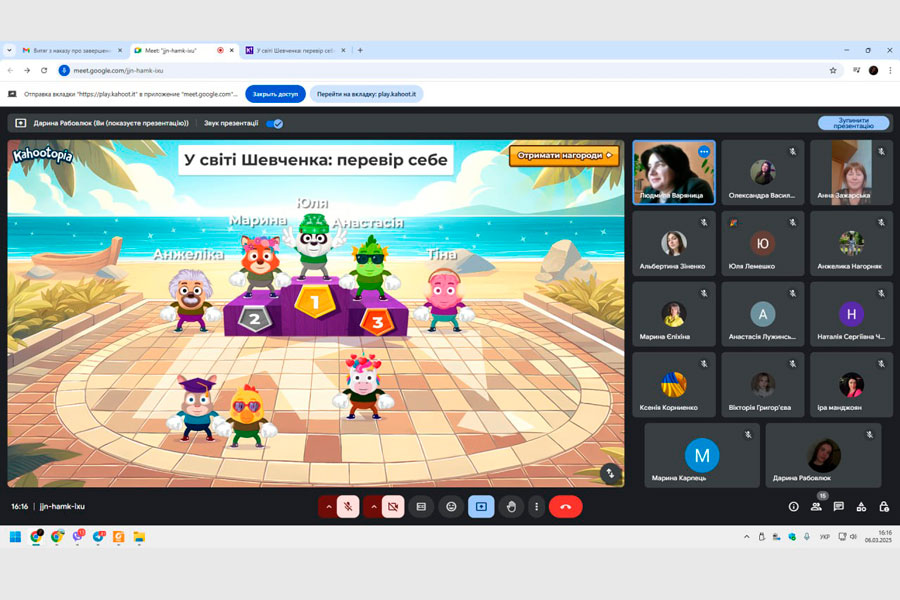Open the activities icon

click(x=861, y=506)
